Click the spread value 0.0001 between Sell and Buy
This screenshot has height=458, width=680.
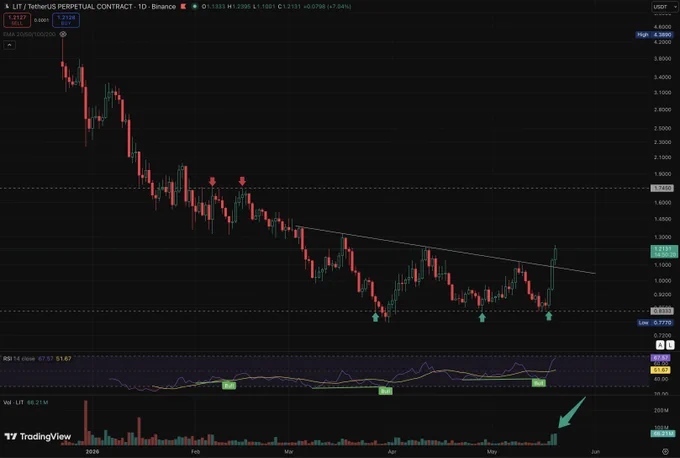tap(42, 20)
